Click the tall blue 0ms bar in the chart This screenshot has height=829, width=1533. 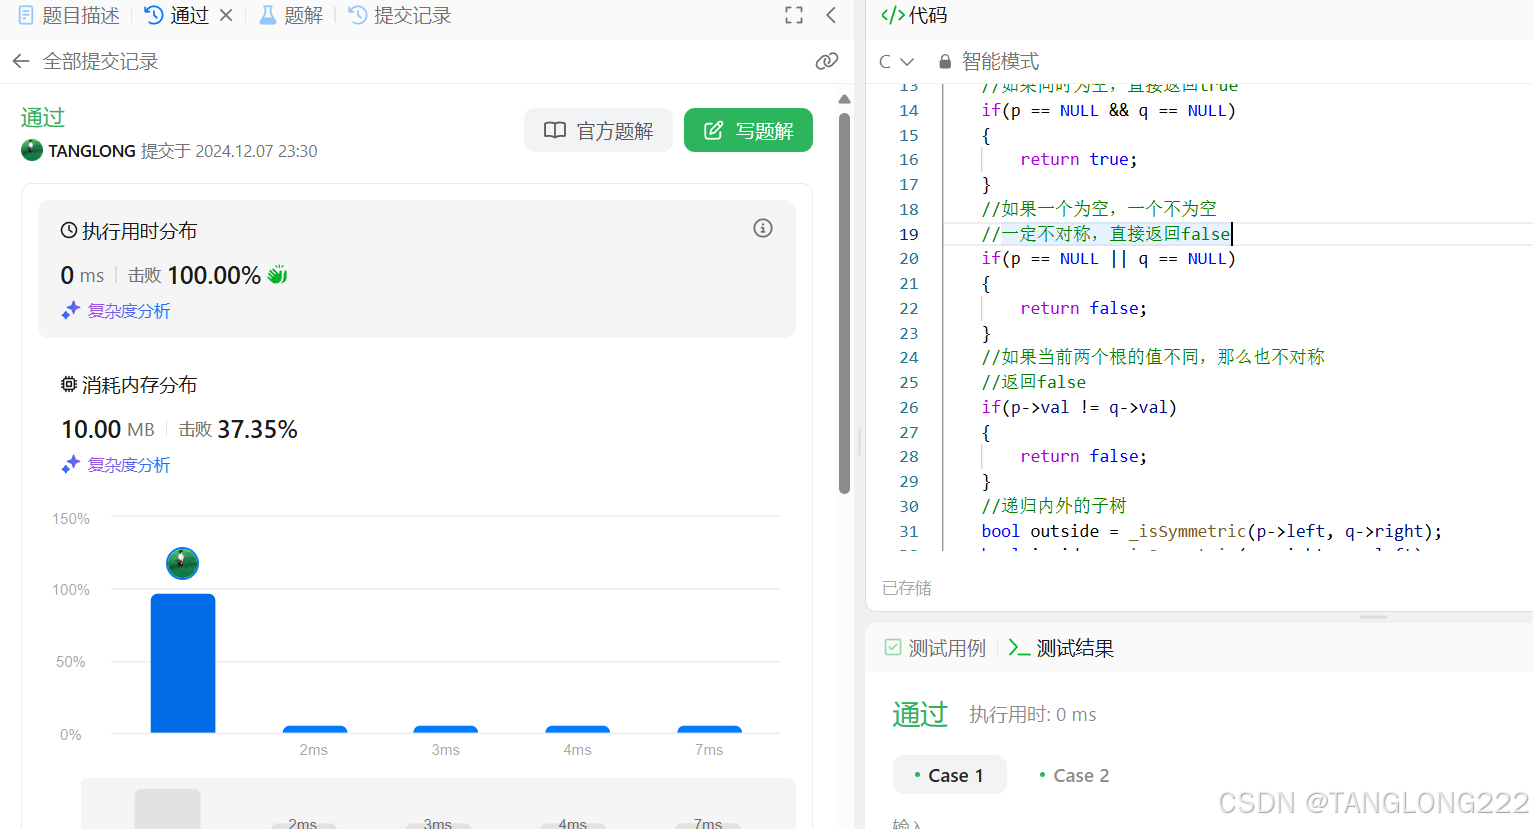point(183,663)
